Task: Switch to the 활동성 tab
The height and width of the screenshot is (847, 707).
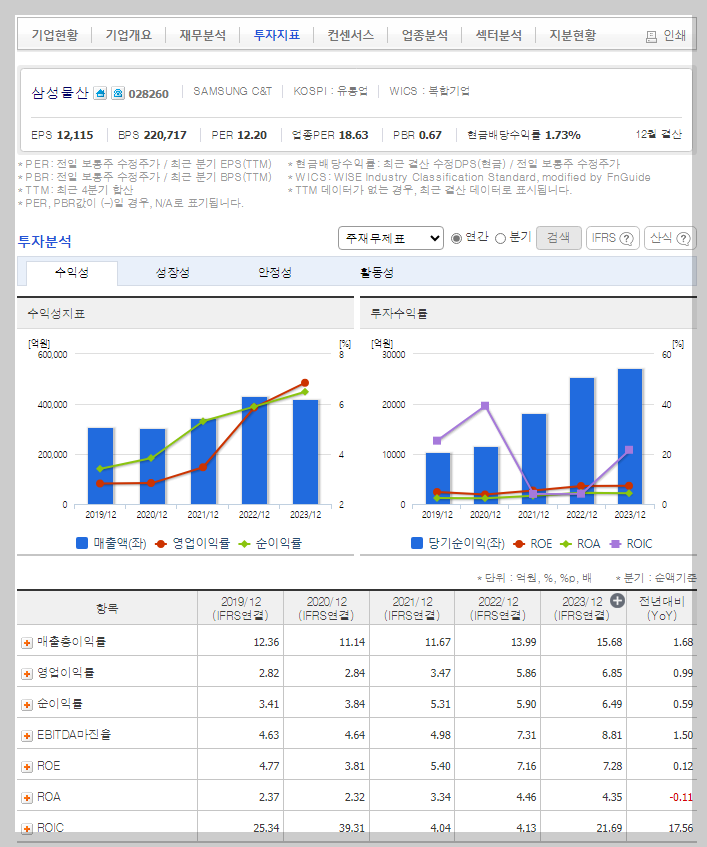Action: pos(377,273)
